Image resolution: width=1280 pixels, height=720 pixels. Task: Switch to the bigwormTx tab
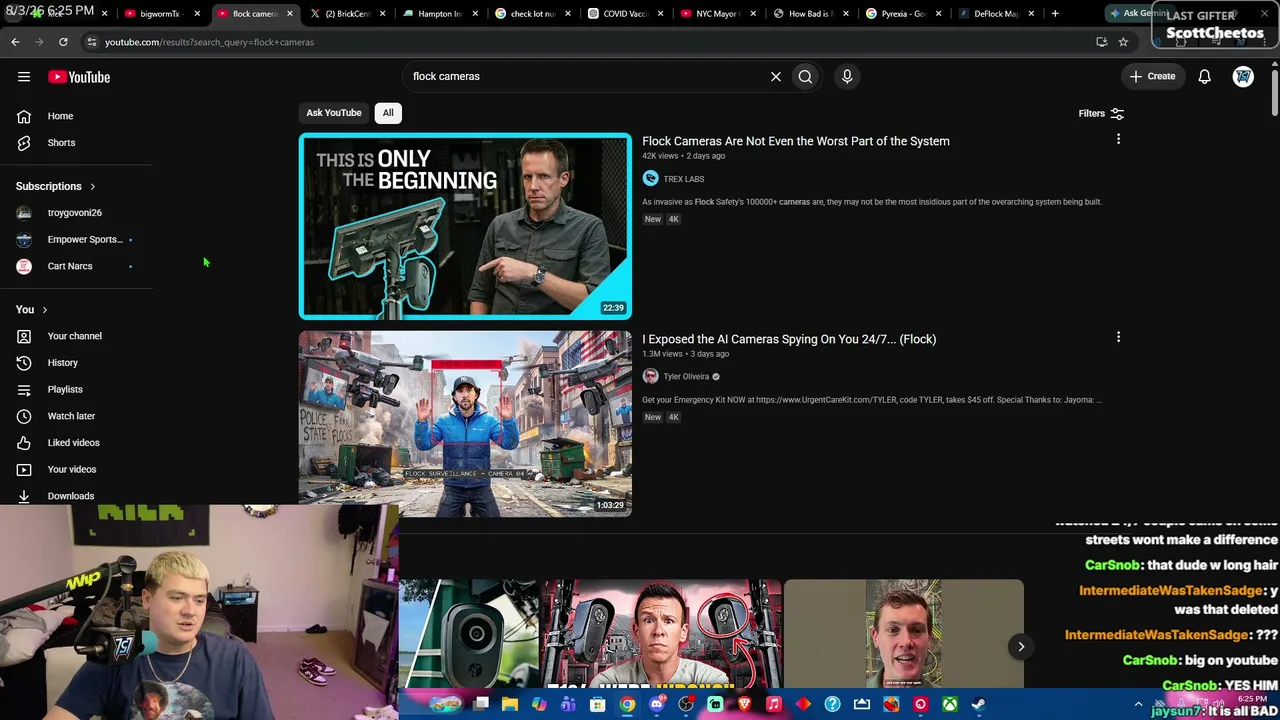pyautogui.click(x=162, y=14)
